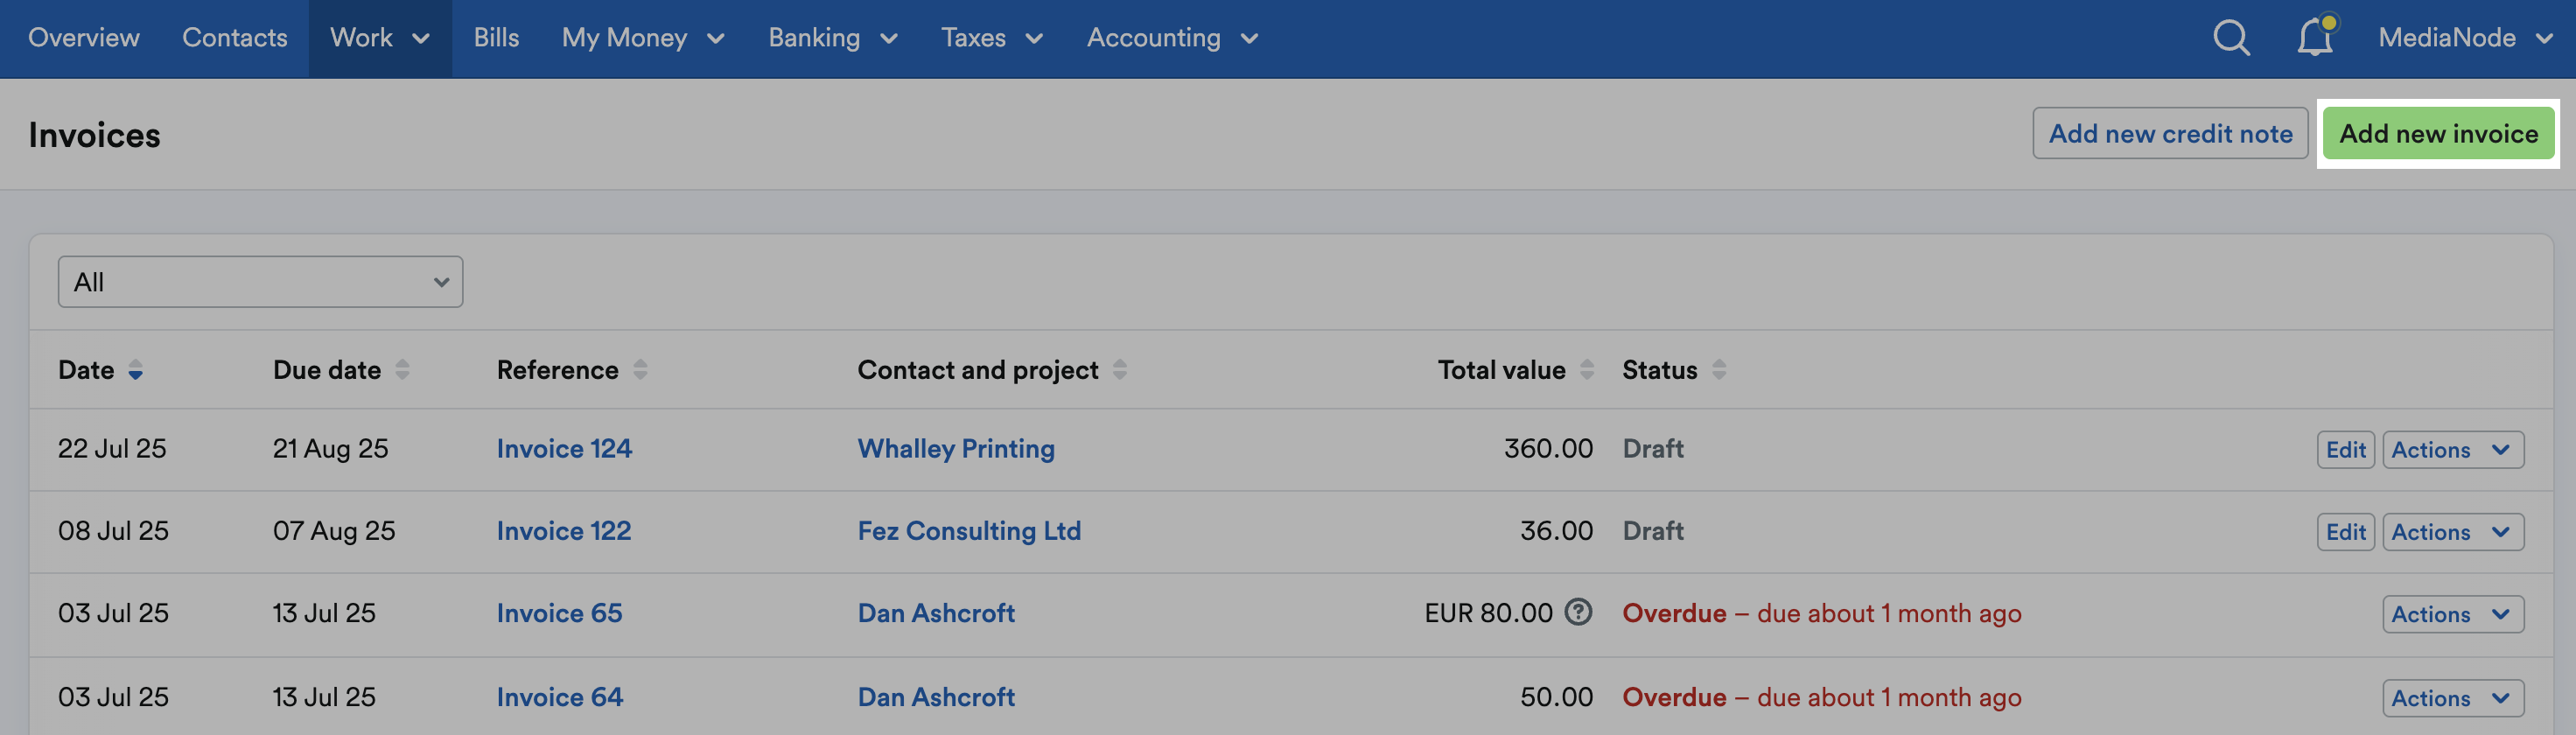2576x735 pixels.
Task: Open the search icon in the navigation bar
Action: [2231, 38]
